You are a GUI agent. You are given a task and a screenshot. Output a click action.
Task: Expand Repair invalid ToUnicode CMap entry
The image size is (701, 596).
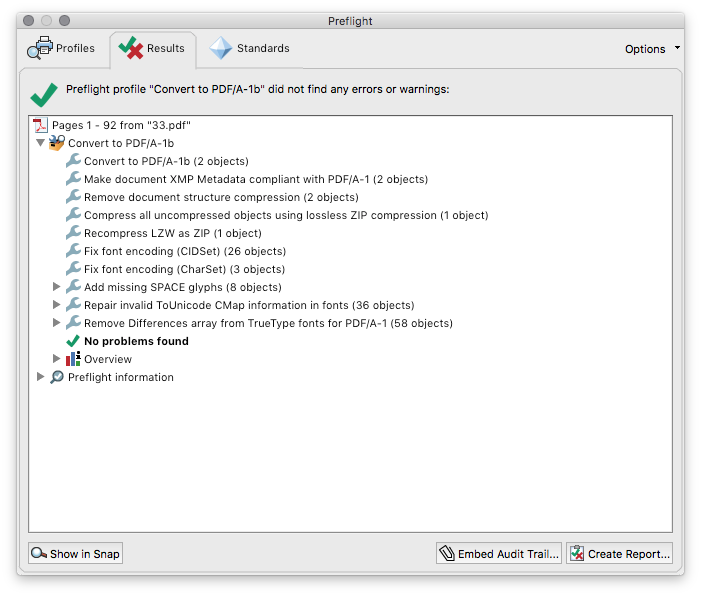click(56, 304)
